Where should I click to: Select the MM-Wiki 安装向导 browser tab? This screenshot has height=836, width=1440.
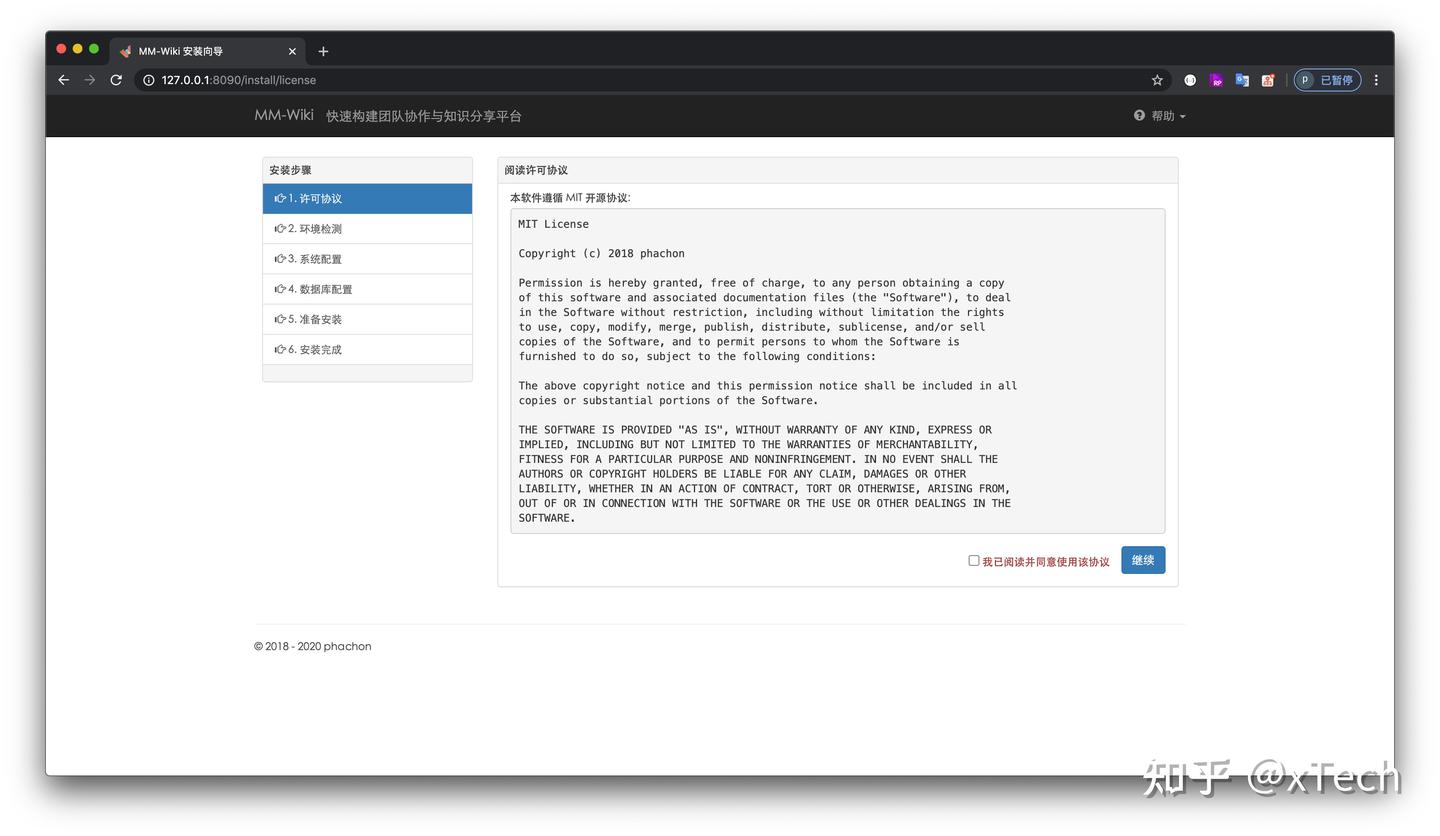pyautogui.click(x=208, y=51)
